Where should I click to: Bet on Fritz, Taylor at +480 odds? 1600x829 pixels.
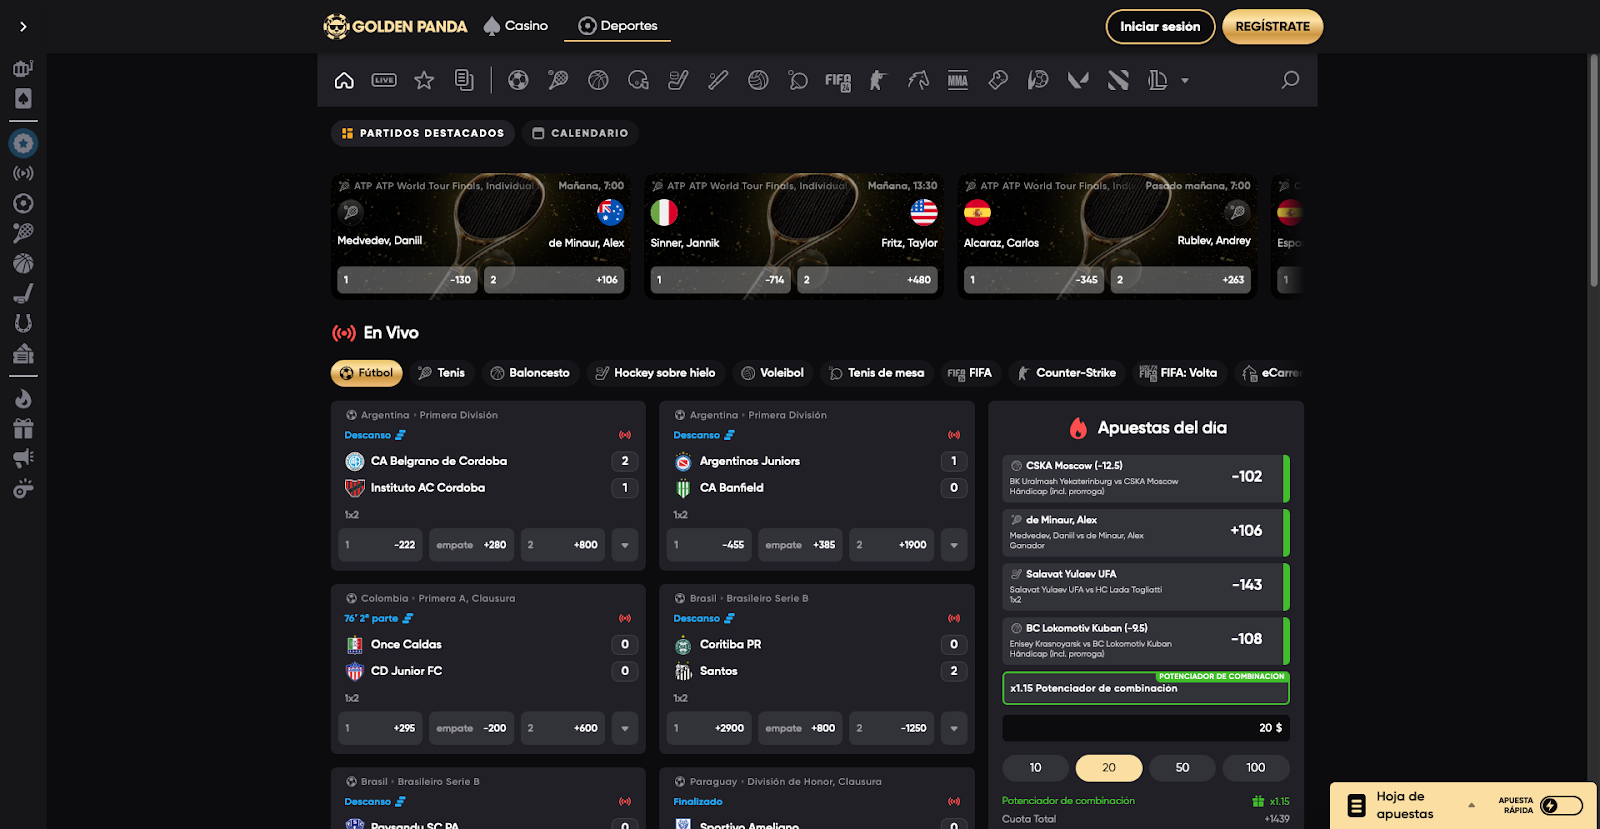[868, 280]
